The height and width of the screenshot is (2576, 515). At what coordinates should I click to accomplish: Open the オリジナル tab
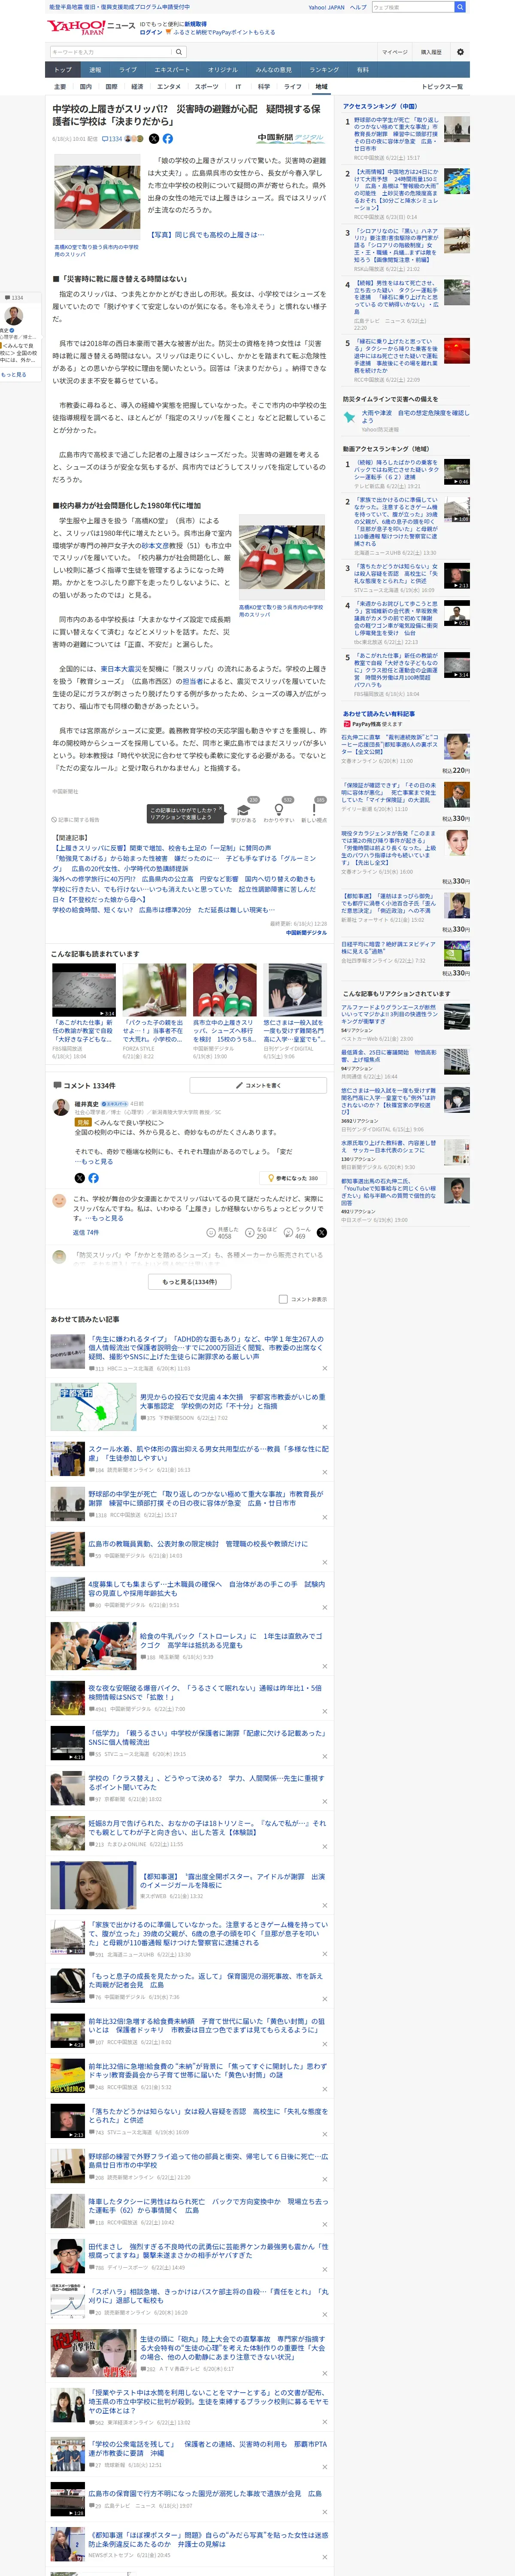223,70
